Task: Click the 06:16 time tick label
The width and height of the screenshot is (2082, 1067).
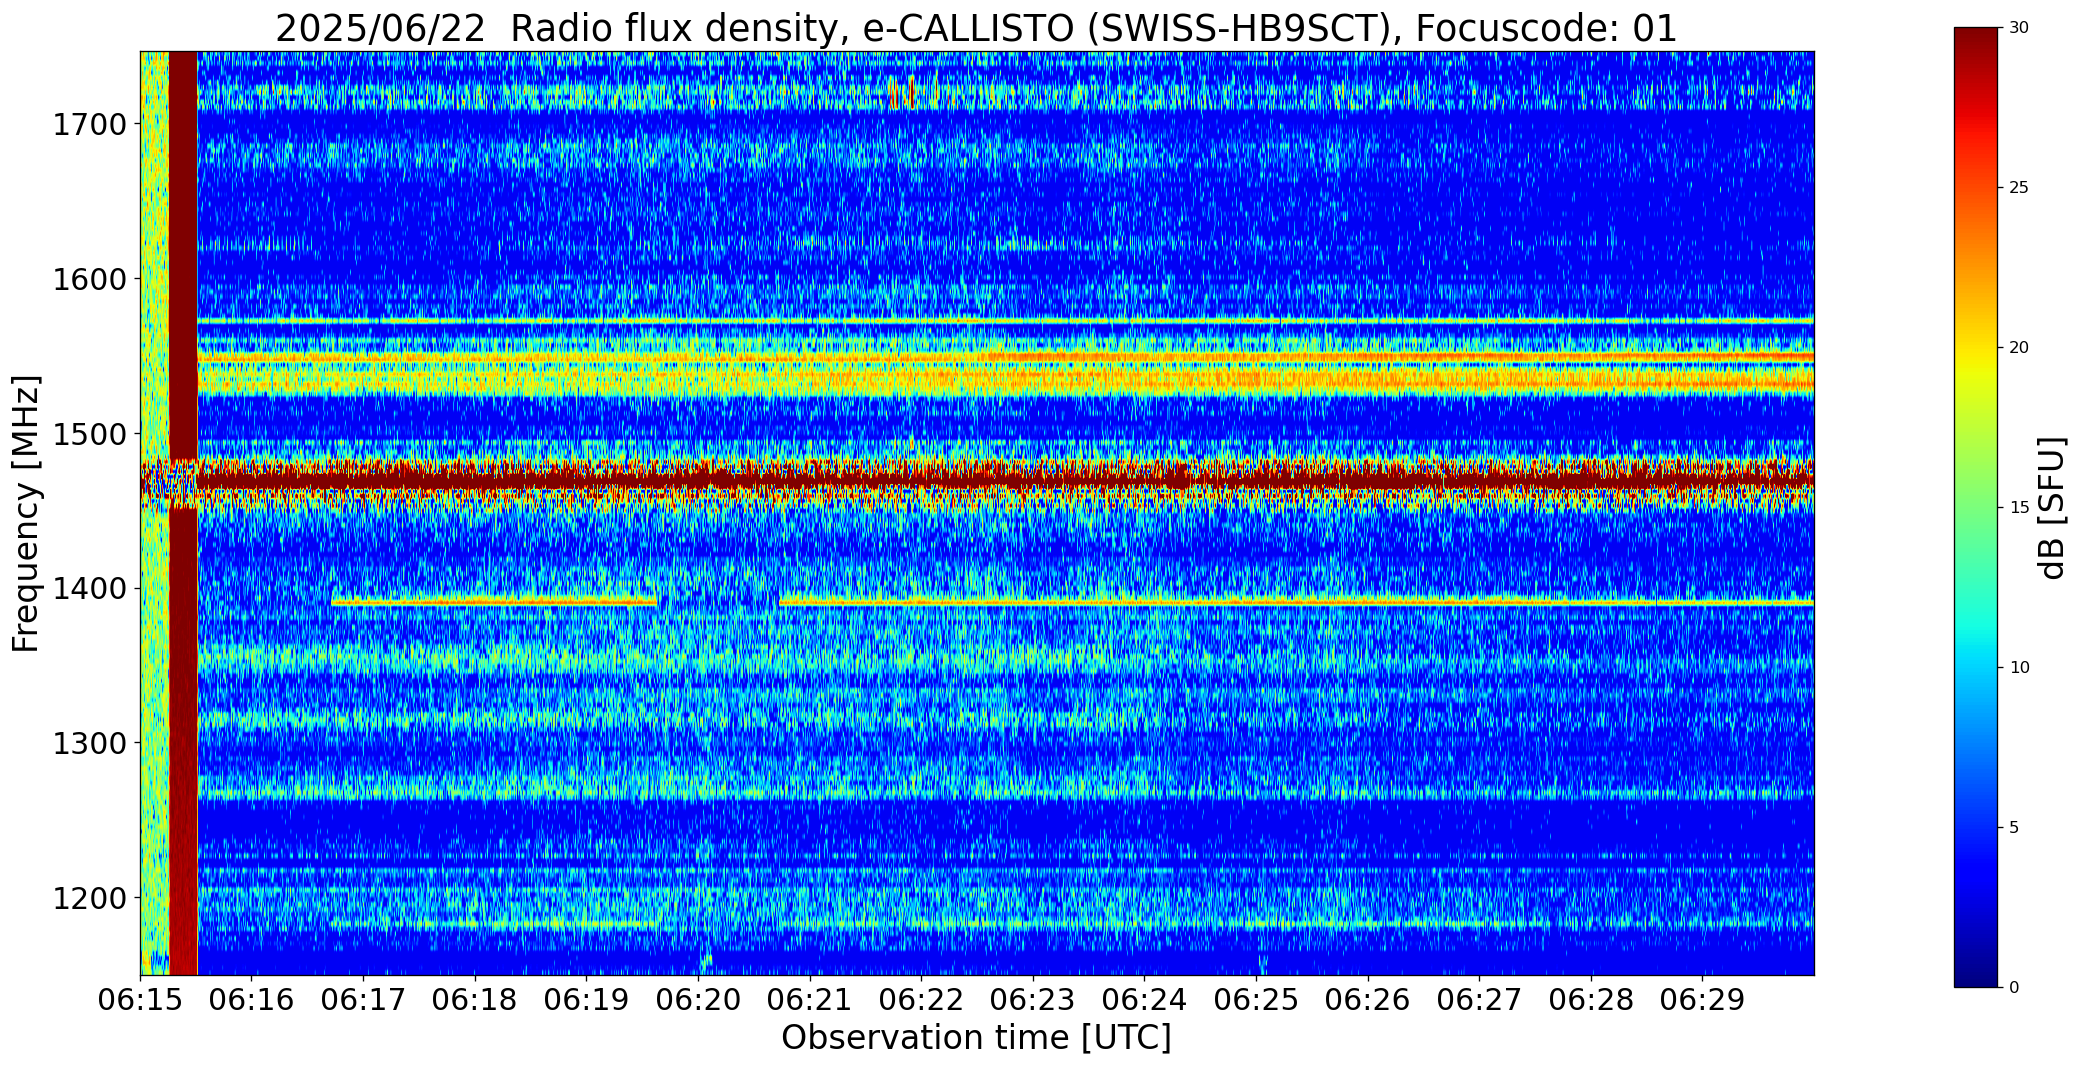Action: [252, 1000]
